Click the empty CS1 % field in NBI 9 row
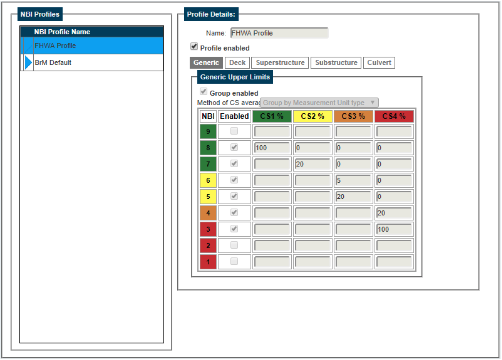Screen dimensions: 502x360 click(x=272, y=131)
